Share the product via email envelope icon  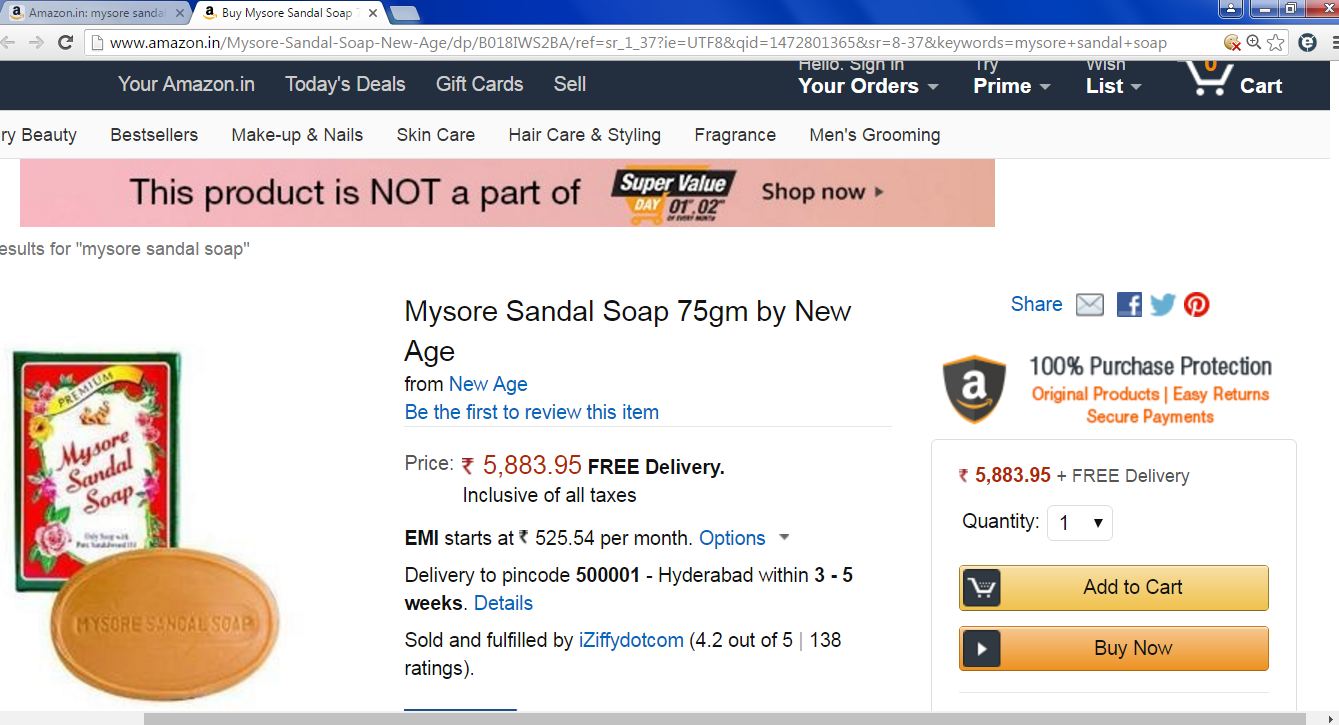[x=1090, y=305]
